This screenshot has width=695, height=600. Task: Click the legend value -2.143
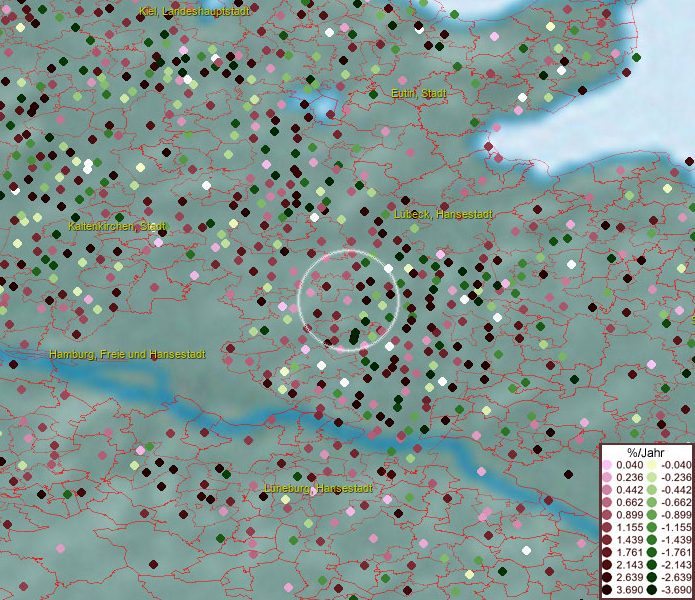point(676,565)
